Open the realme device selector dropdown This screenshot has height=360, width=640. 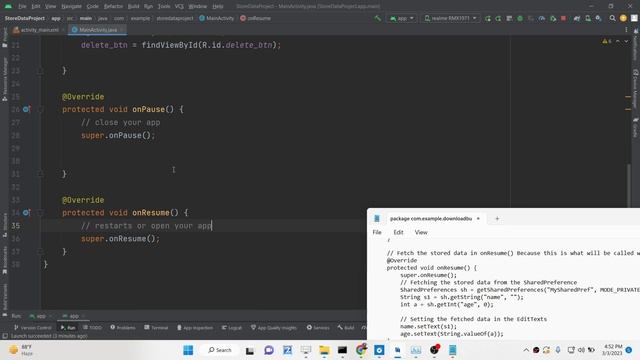(451, 18)
